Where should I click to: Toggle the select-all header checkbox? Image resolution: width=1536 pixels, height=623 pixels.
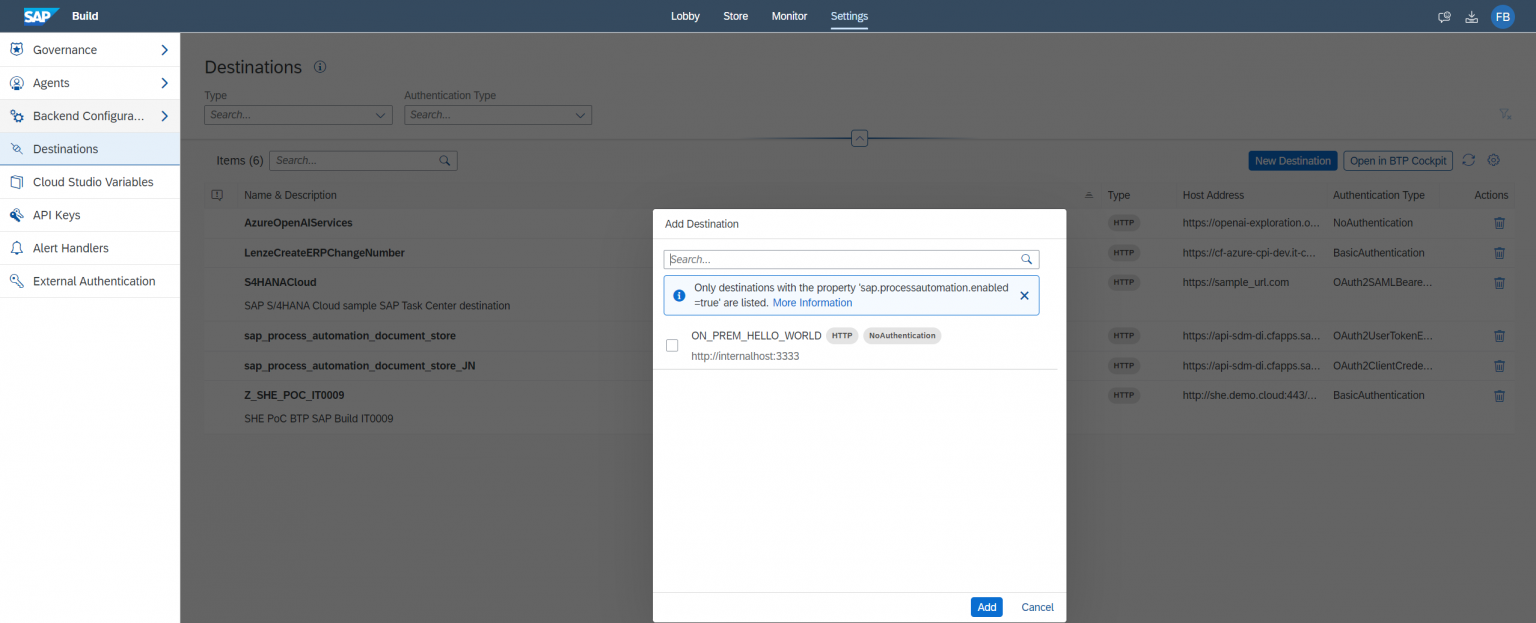[x=217, y=194]
